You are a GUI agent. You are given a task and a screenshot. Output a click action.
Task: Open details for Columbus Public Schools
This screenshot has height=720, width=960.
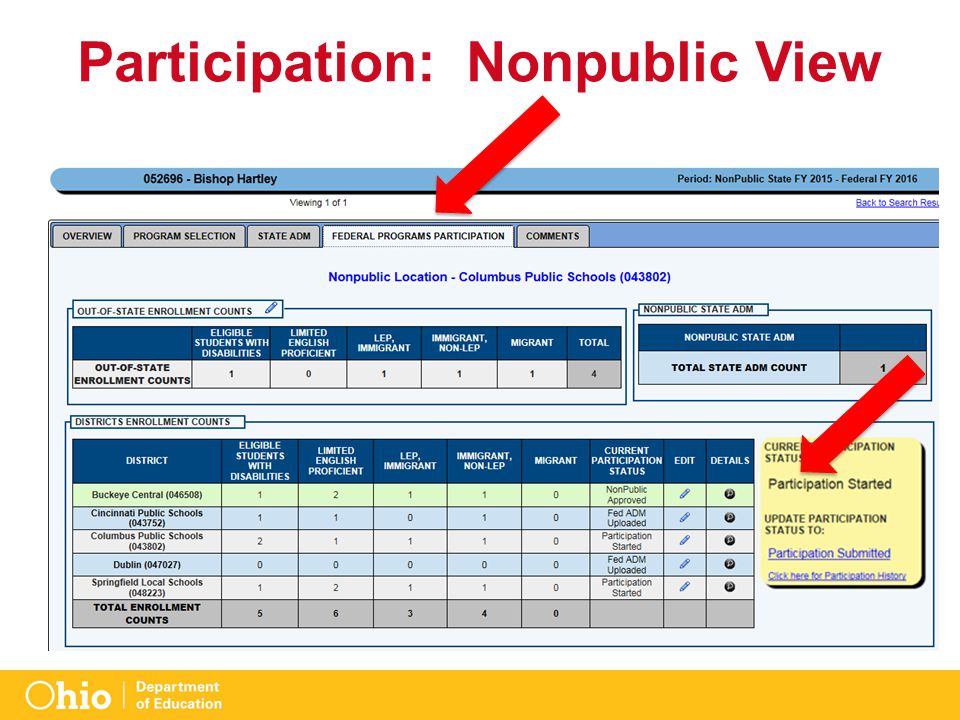729,541
